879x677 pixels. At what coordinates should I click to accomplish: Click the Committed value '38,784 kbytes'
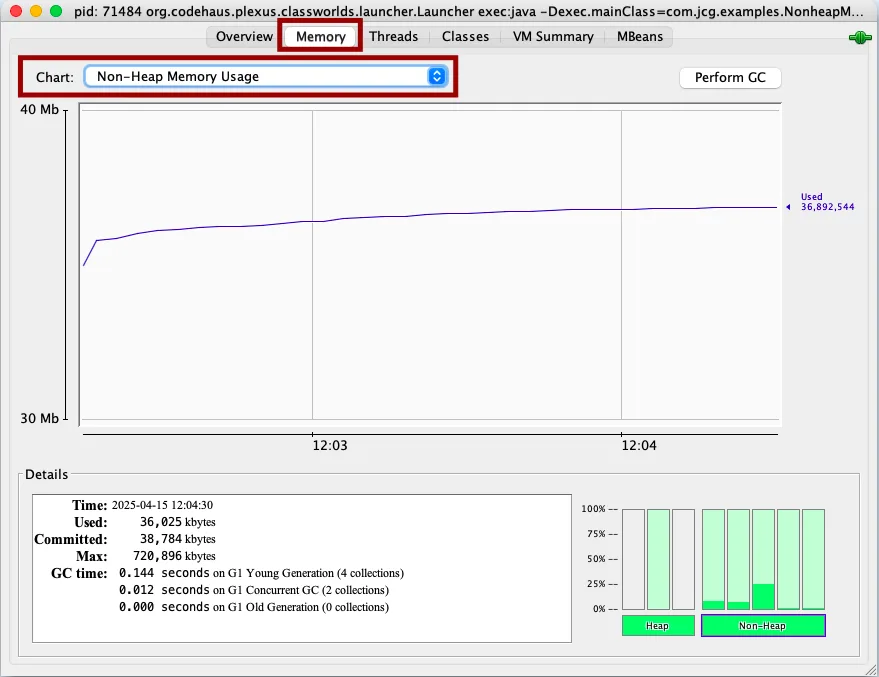point(177,539)
